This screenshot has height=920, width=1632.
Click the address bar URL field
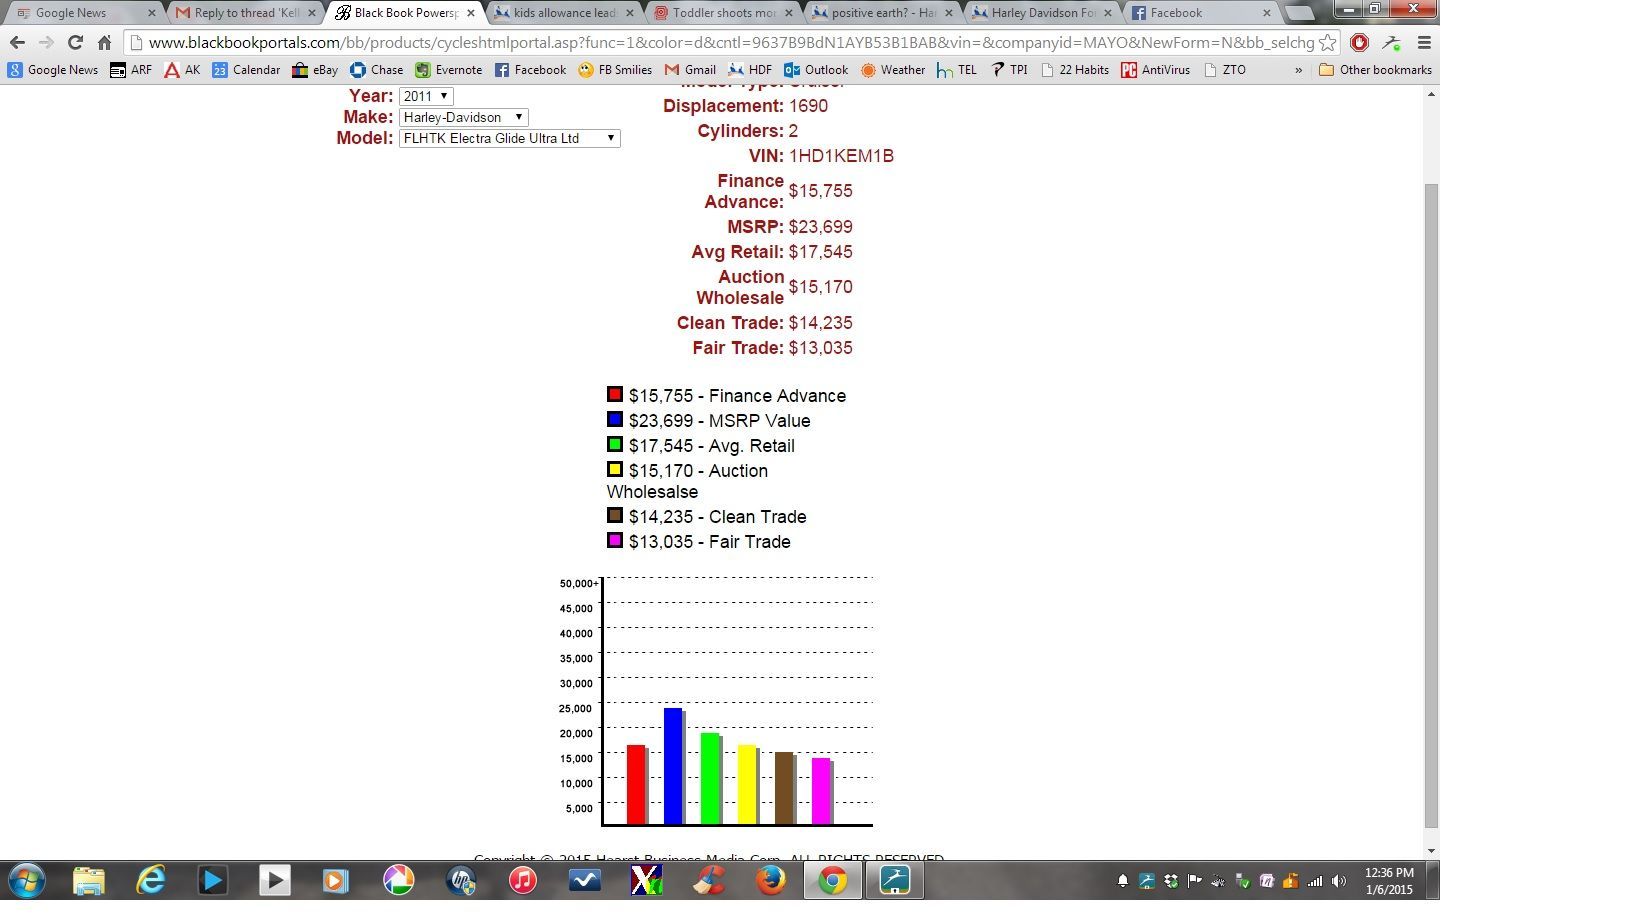click(730, 43)
